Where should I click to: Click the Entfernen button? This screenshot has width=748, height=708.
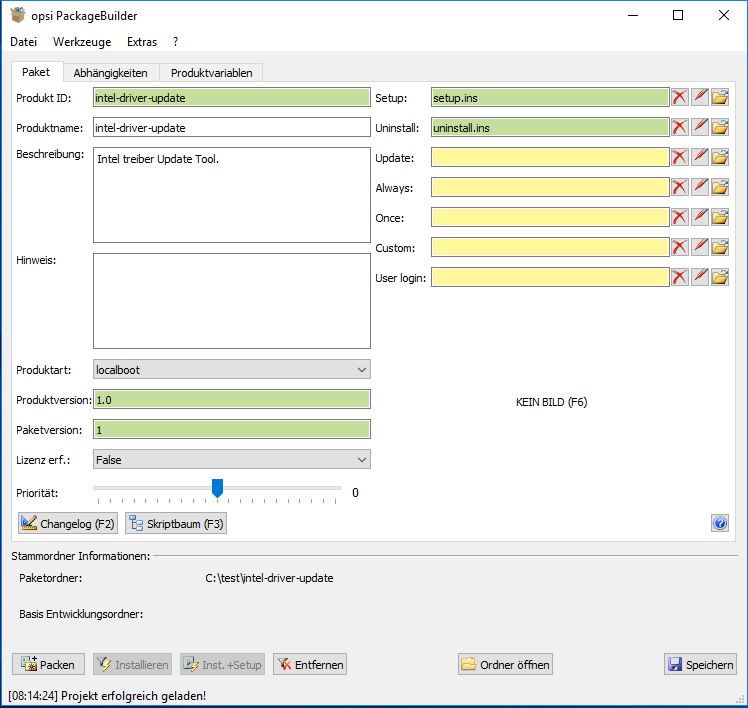310,664
